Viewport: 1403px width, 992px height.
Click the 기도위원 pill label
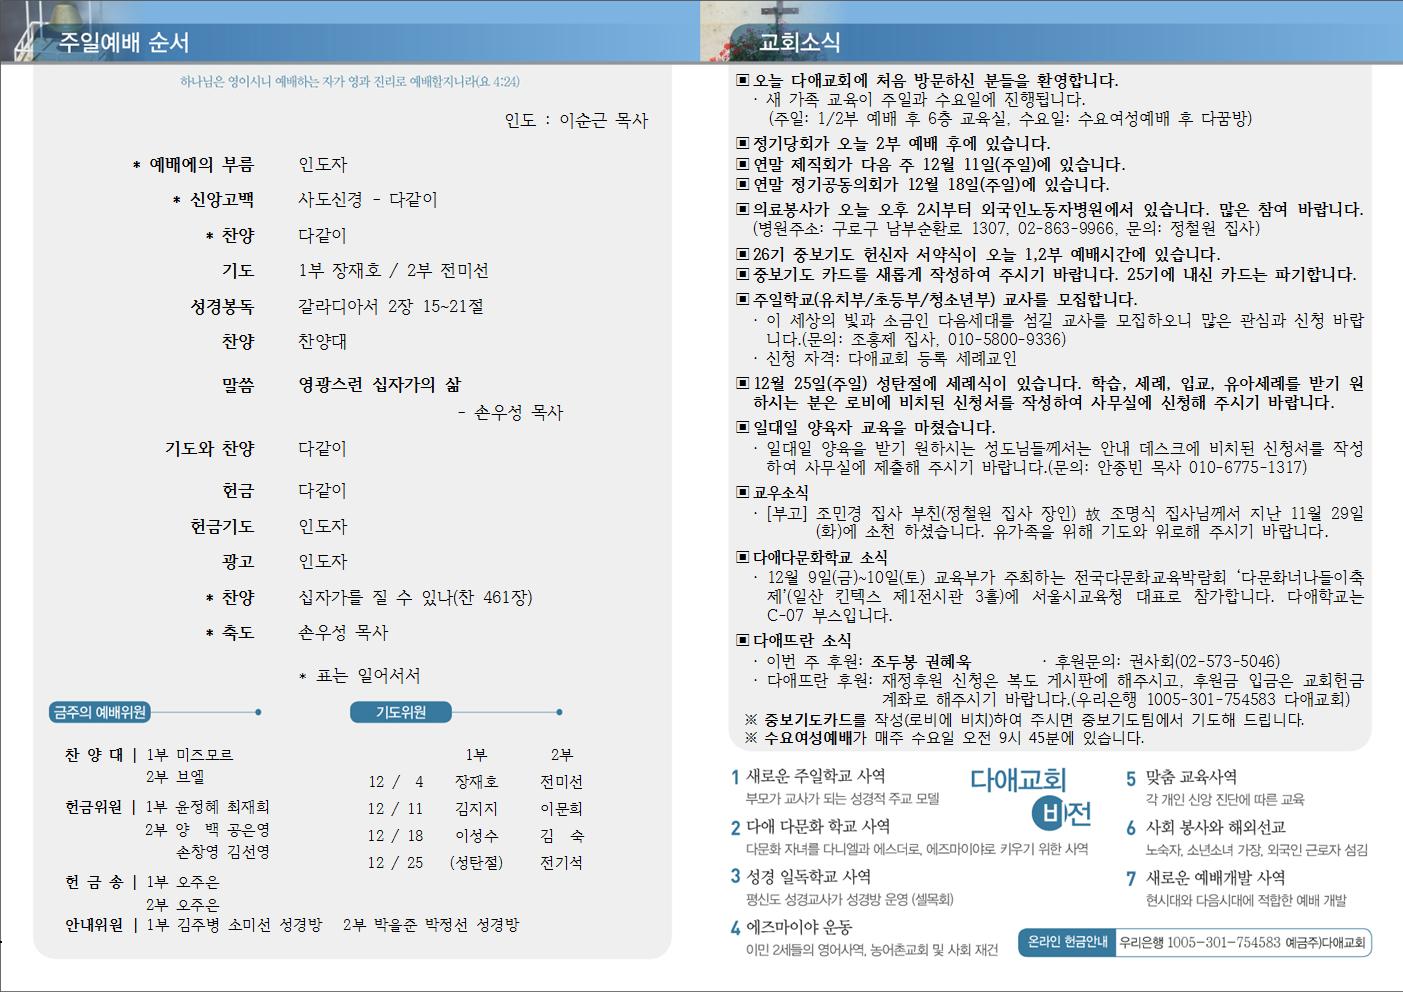(x=400, y=712)
